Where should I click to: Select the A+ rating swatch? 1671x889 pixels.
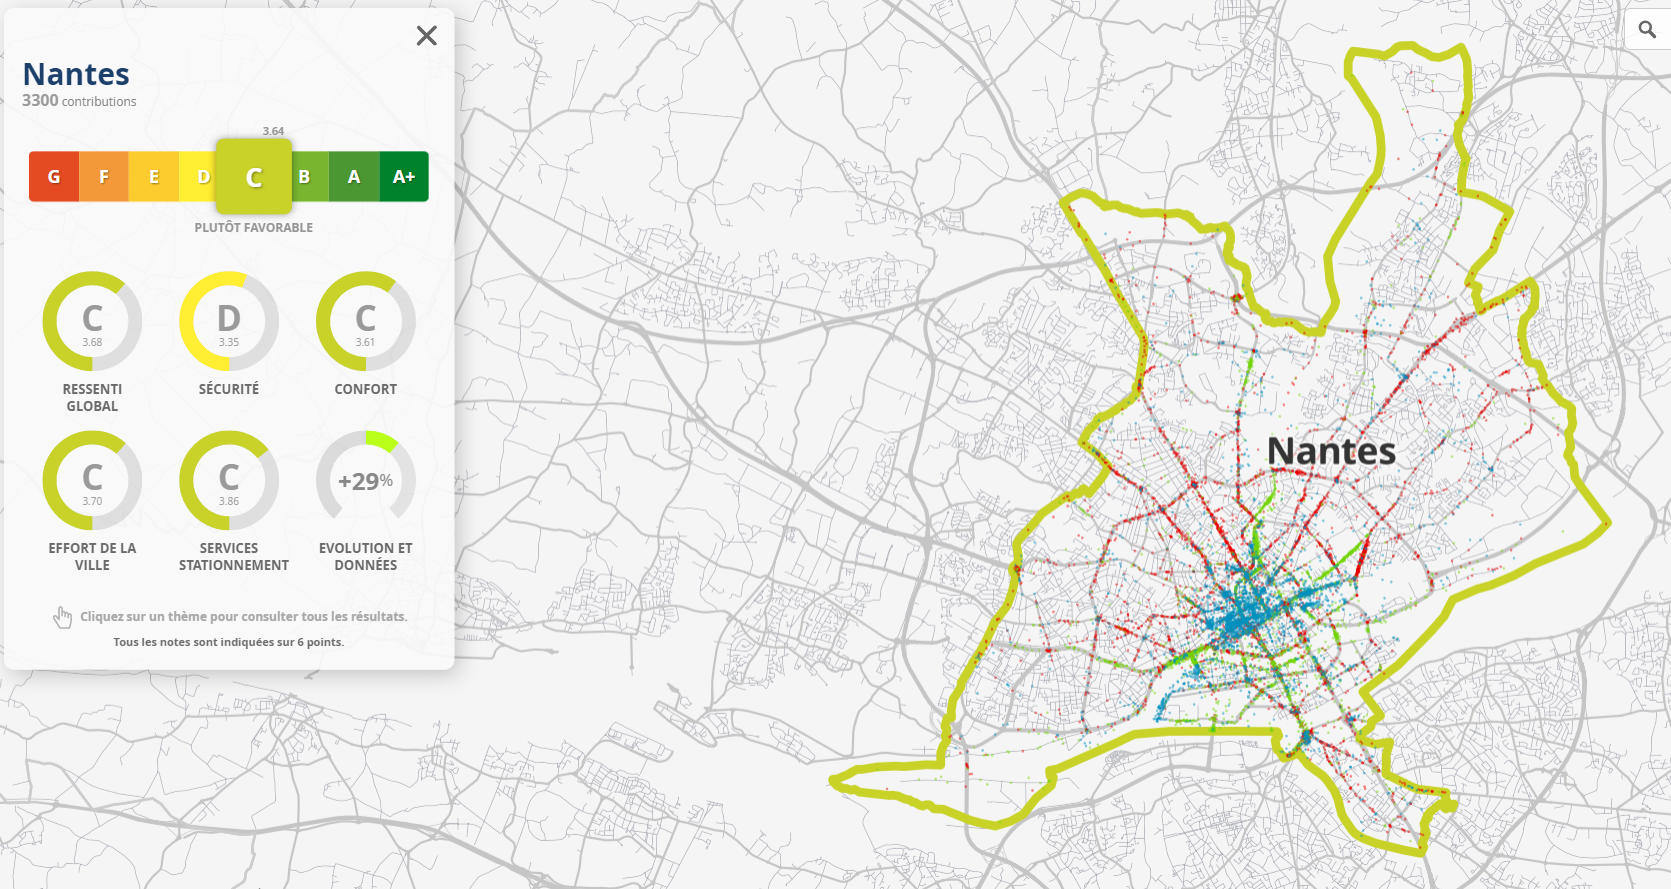pyautogui.click(x=404, y=177)
